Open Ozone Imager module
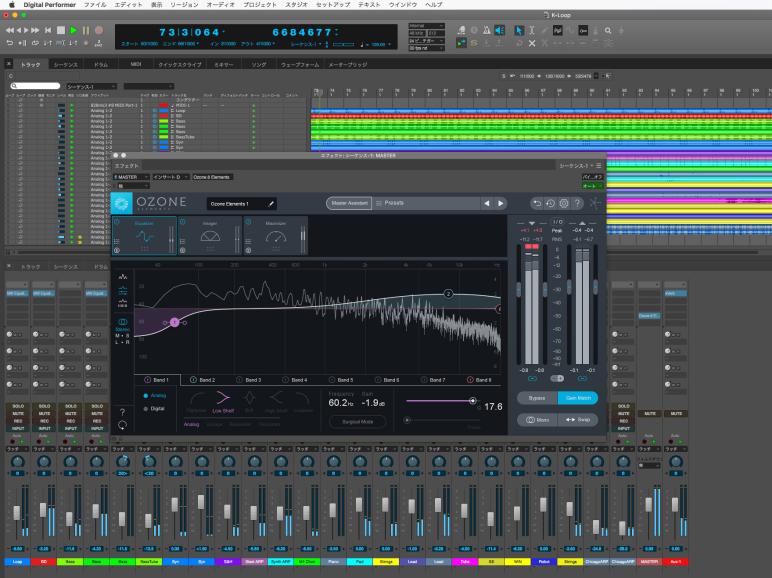This screenshot has width=772, height=578. (x=210, y=235)
